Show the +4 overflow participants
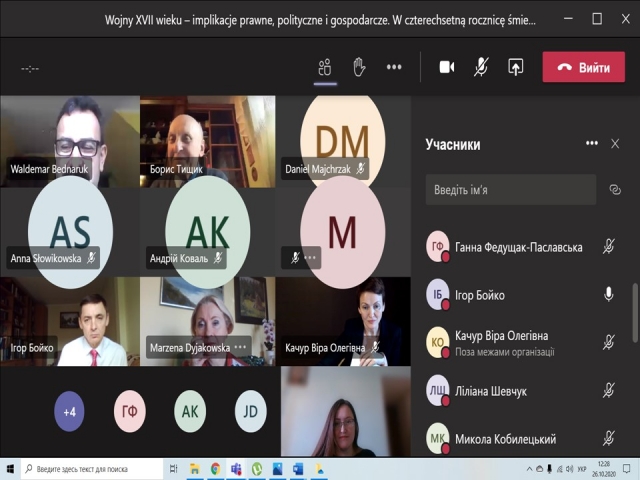Viewport: 640px width, 480px height. (69, 411)
